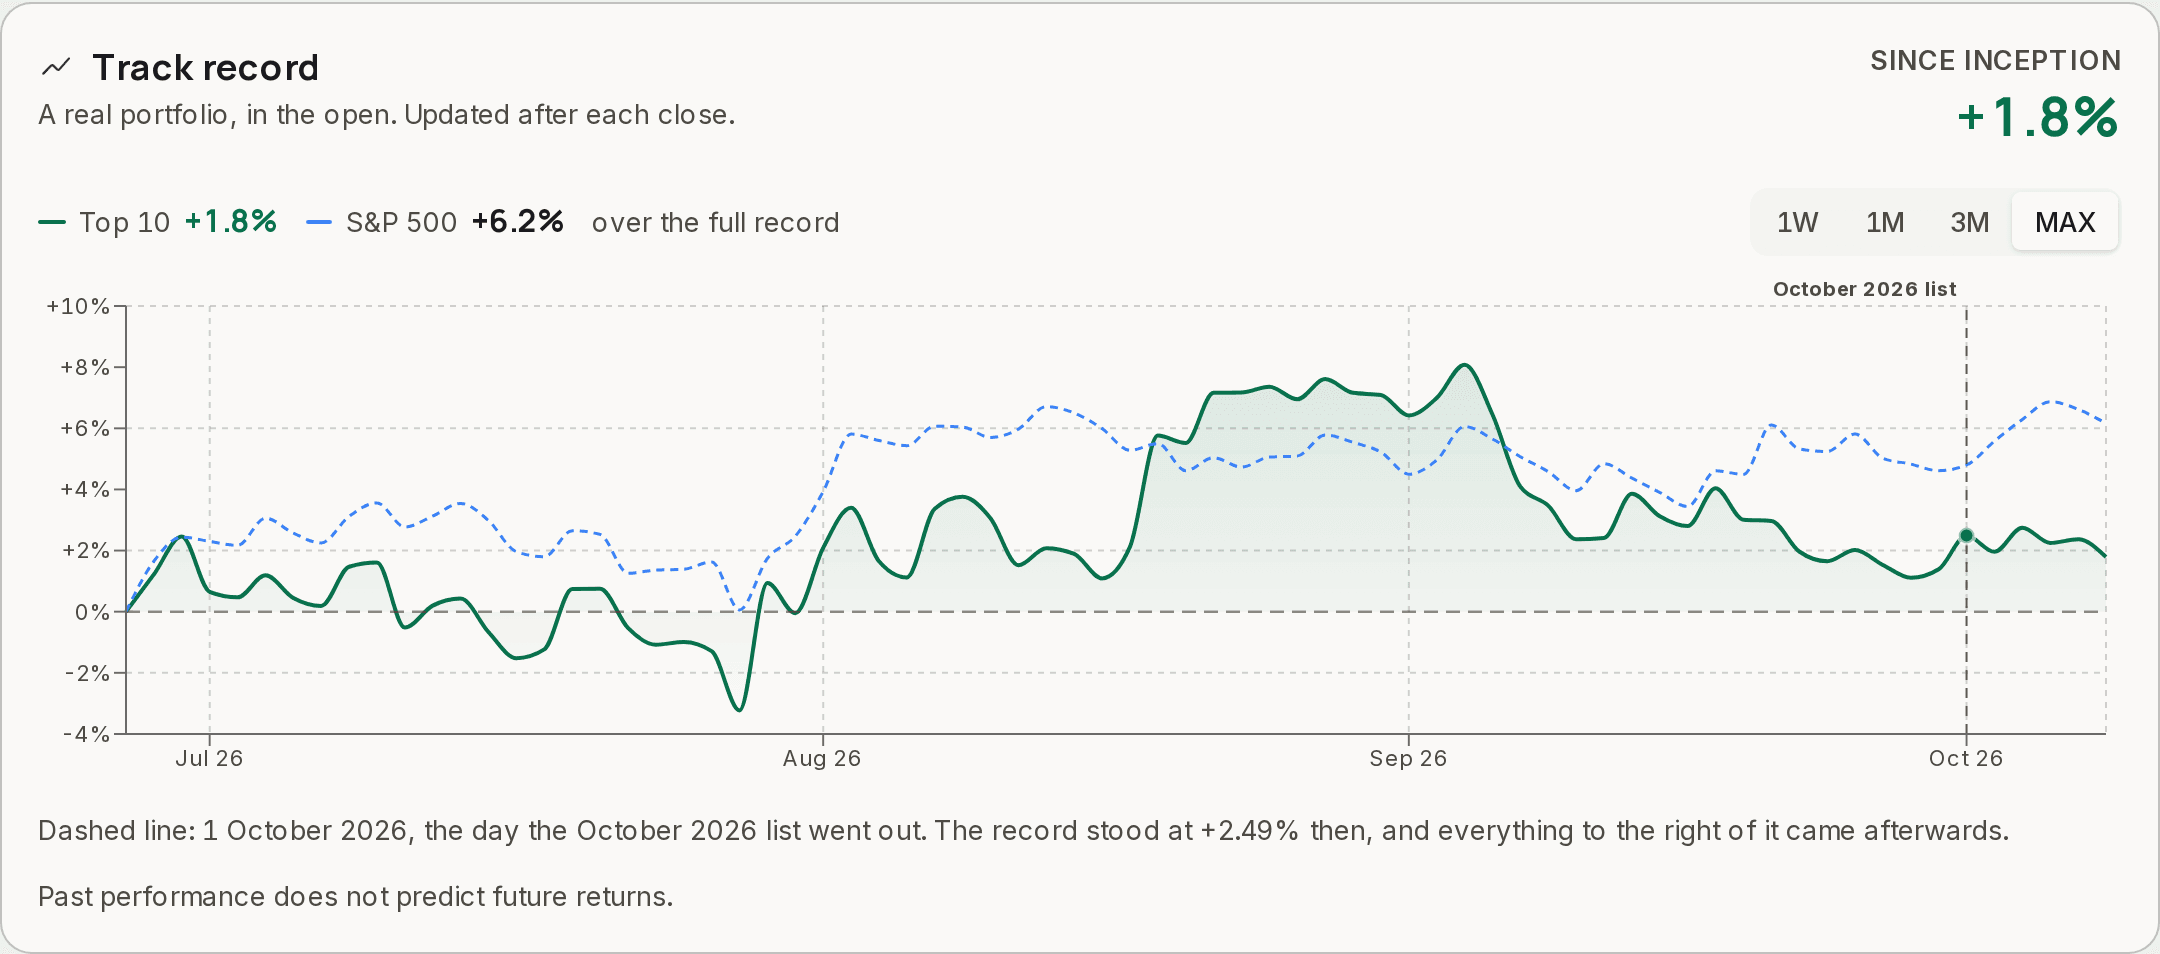Screen dimensions: 2160x954
Task: Click the +4% y-axis label
Action: [85, 489]
